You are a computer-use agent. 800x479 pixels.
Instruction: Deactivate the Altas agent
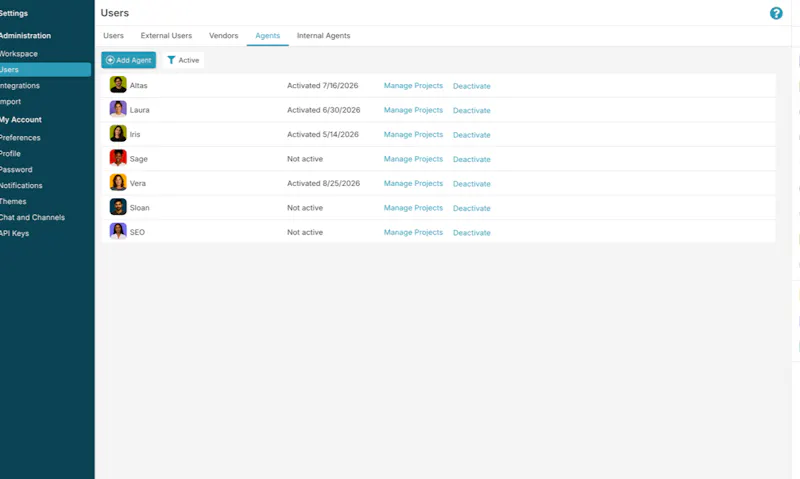click(471, 86)
